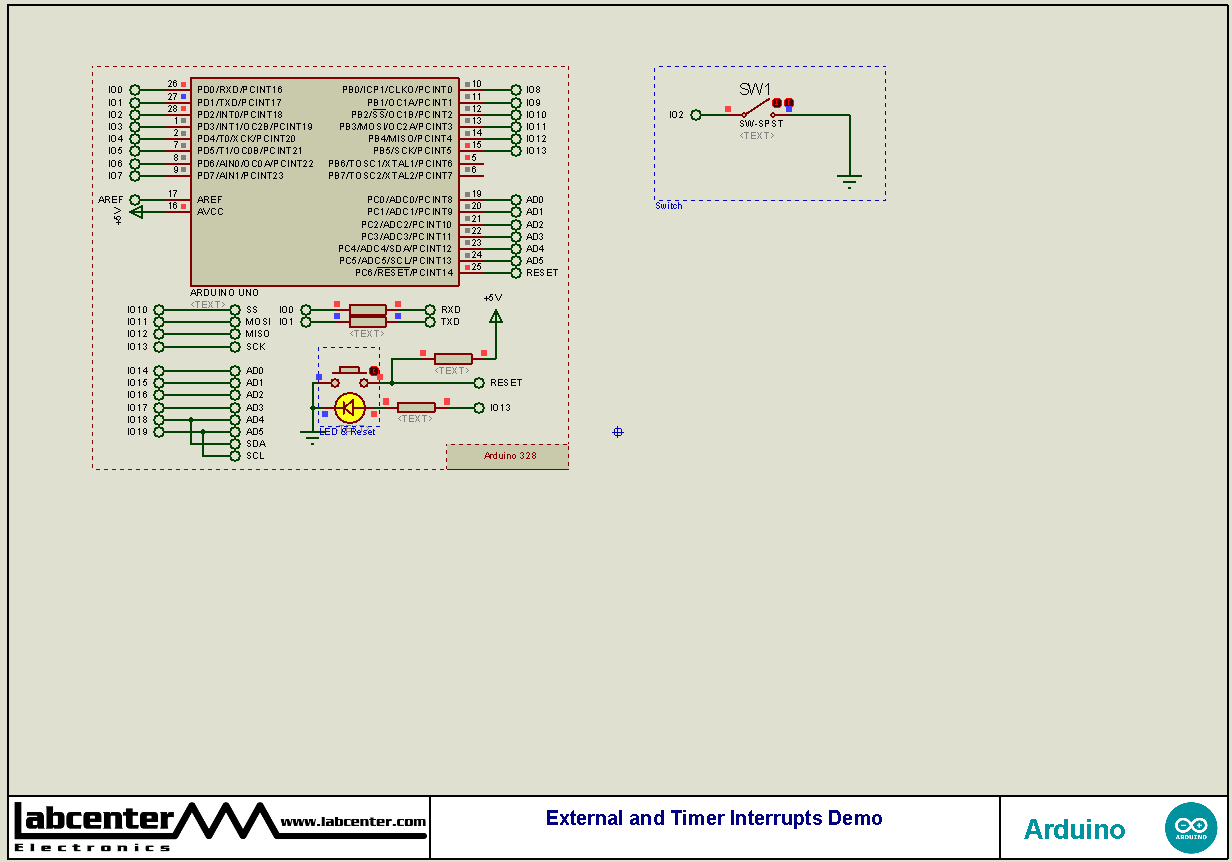Click the ground symbol below SW1

pyautogui.click(x=848, y=178)
